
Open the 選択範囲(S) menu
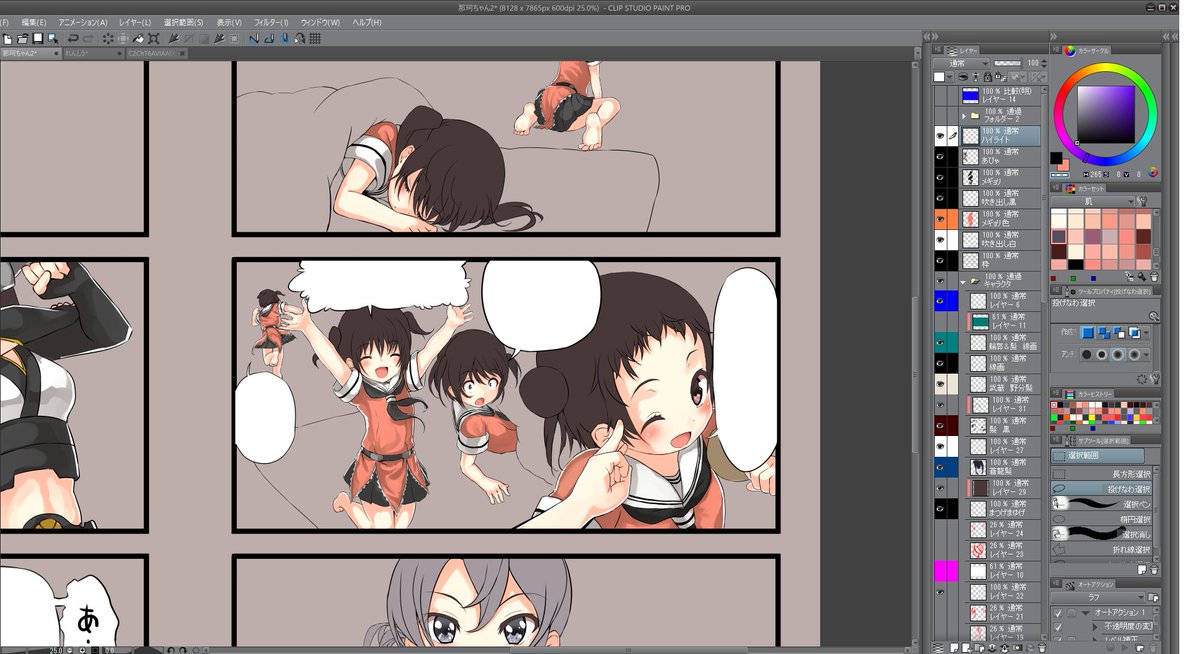184,22
